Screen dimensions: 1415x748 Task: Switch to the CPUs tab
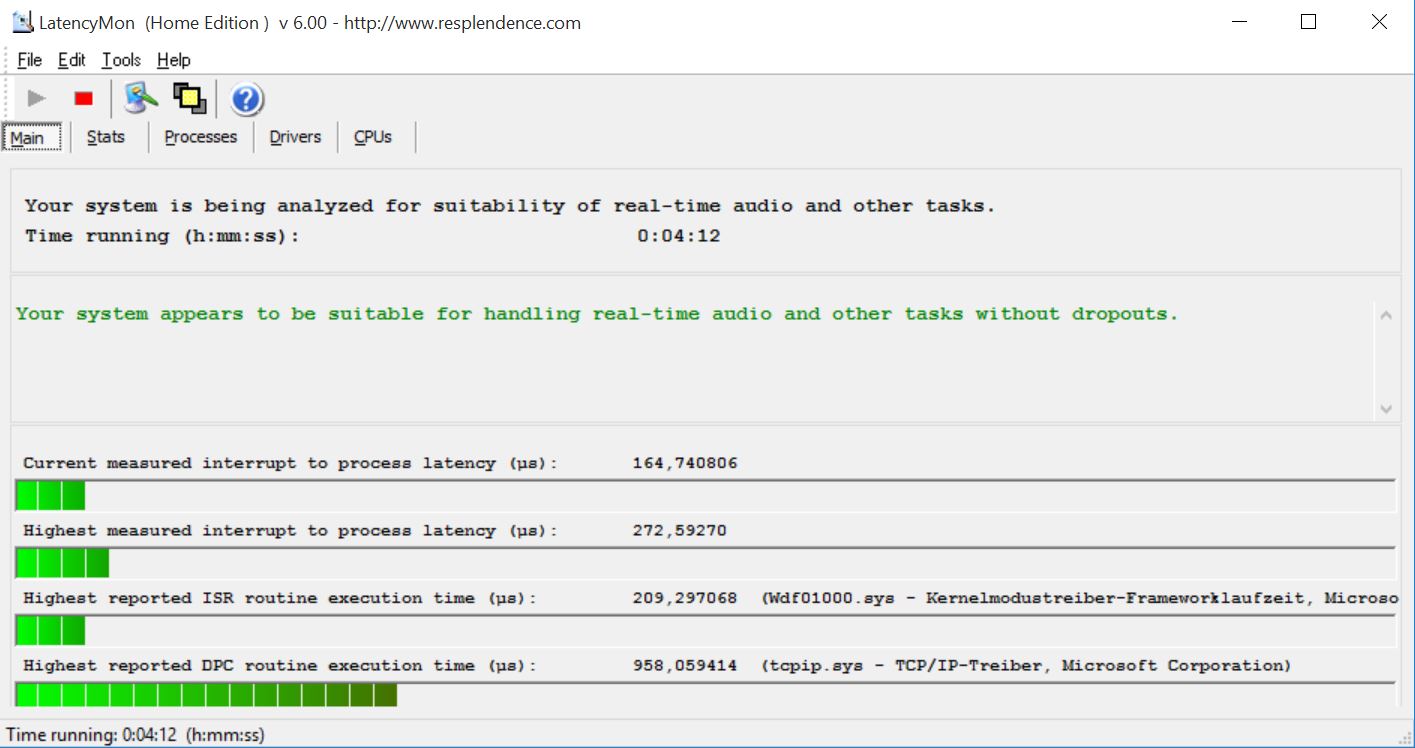tap(373, 137)
